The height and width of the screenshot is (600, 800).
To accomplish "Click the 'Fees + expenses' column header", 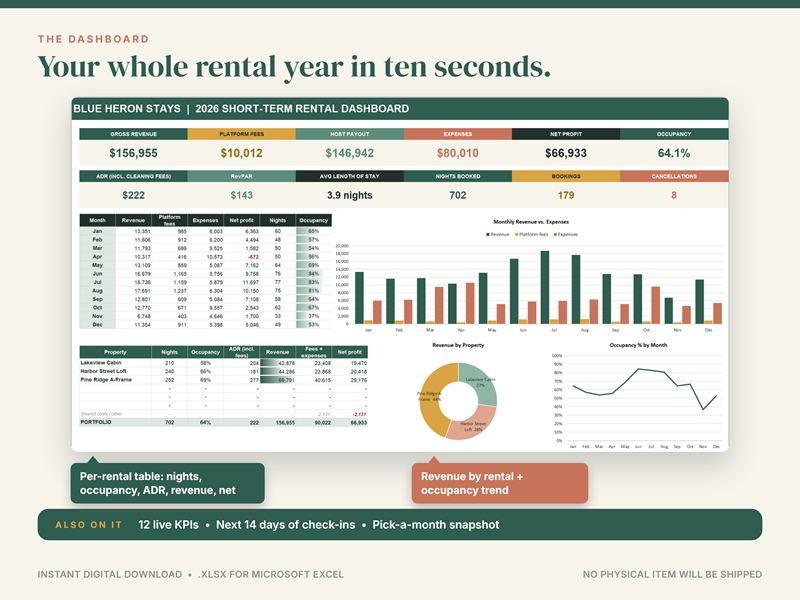I will pyautogui.click(x=314, y=352).
